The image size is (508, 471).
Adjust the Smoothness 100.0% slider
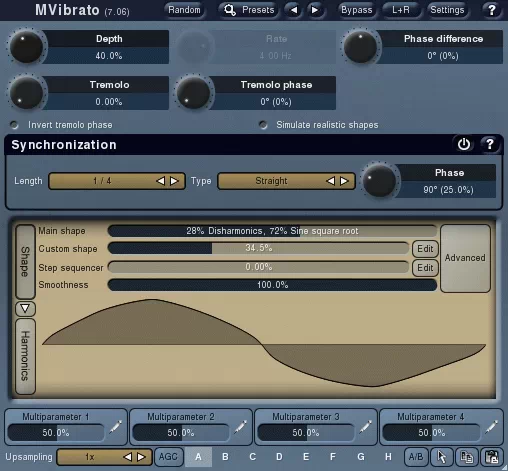click(x=272, y=285)
